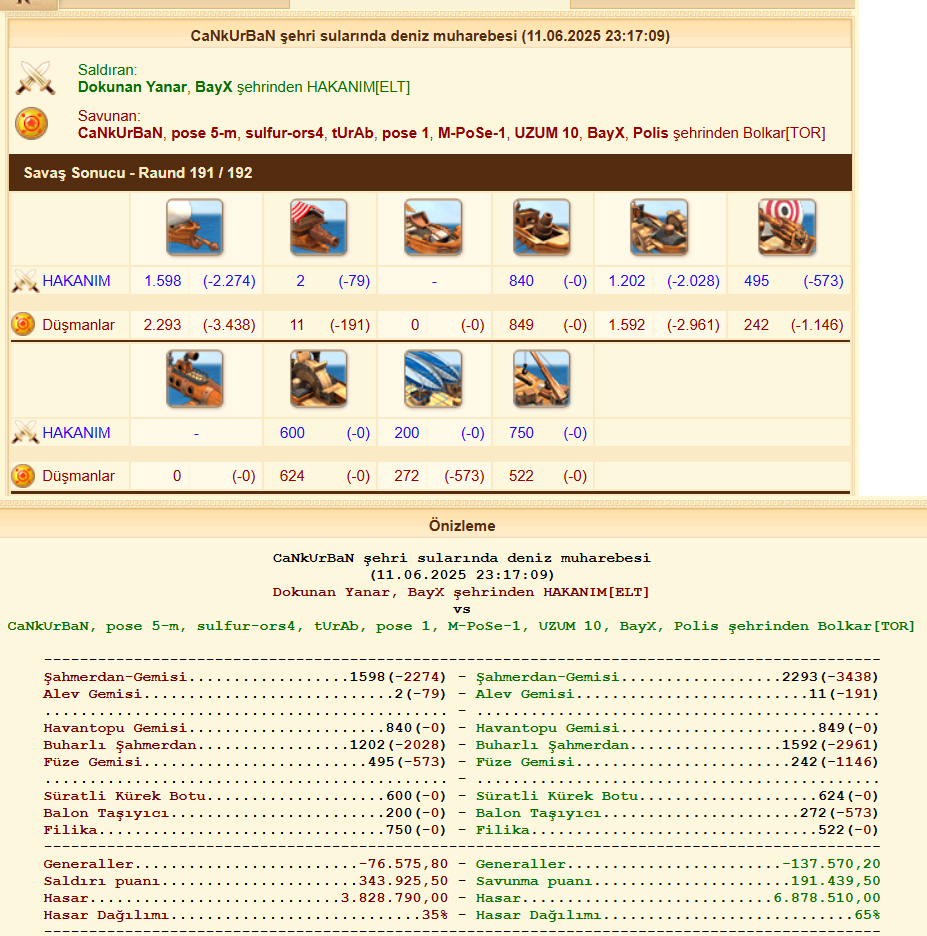
Task: Select the orange diving boat submarine icon
Action: point(195,378)
